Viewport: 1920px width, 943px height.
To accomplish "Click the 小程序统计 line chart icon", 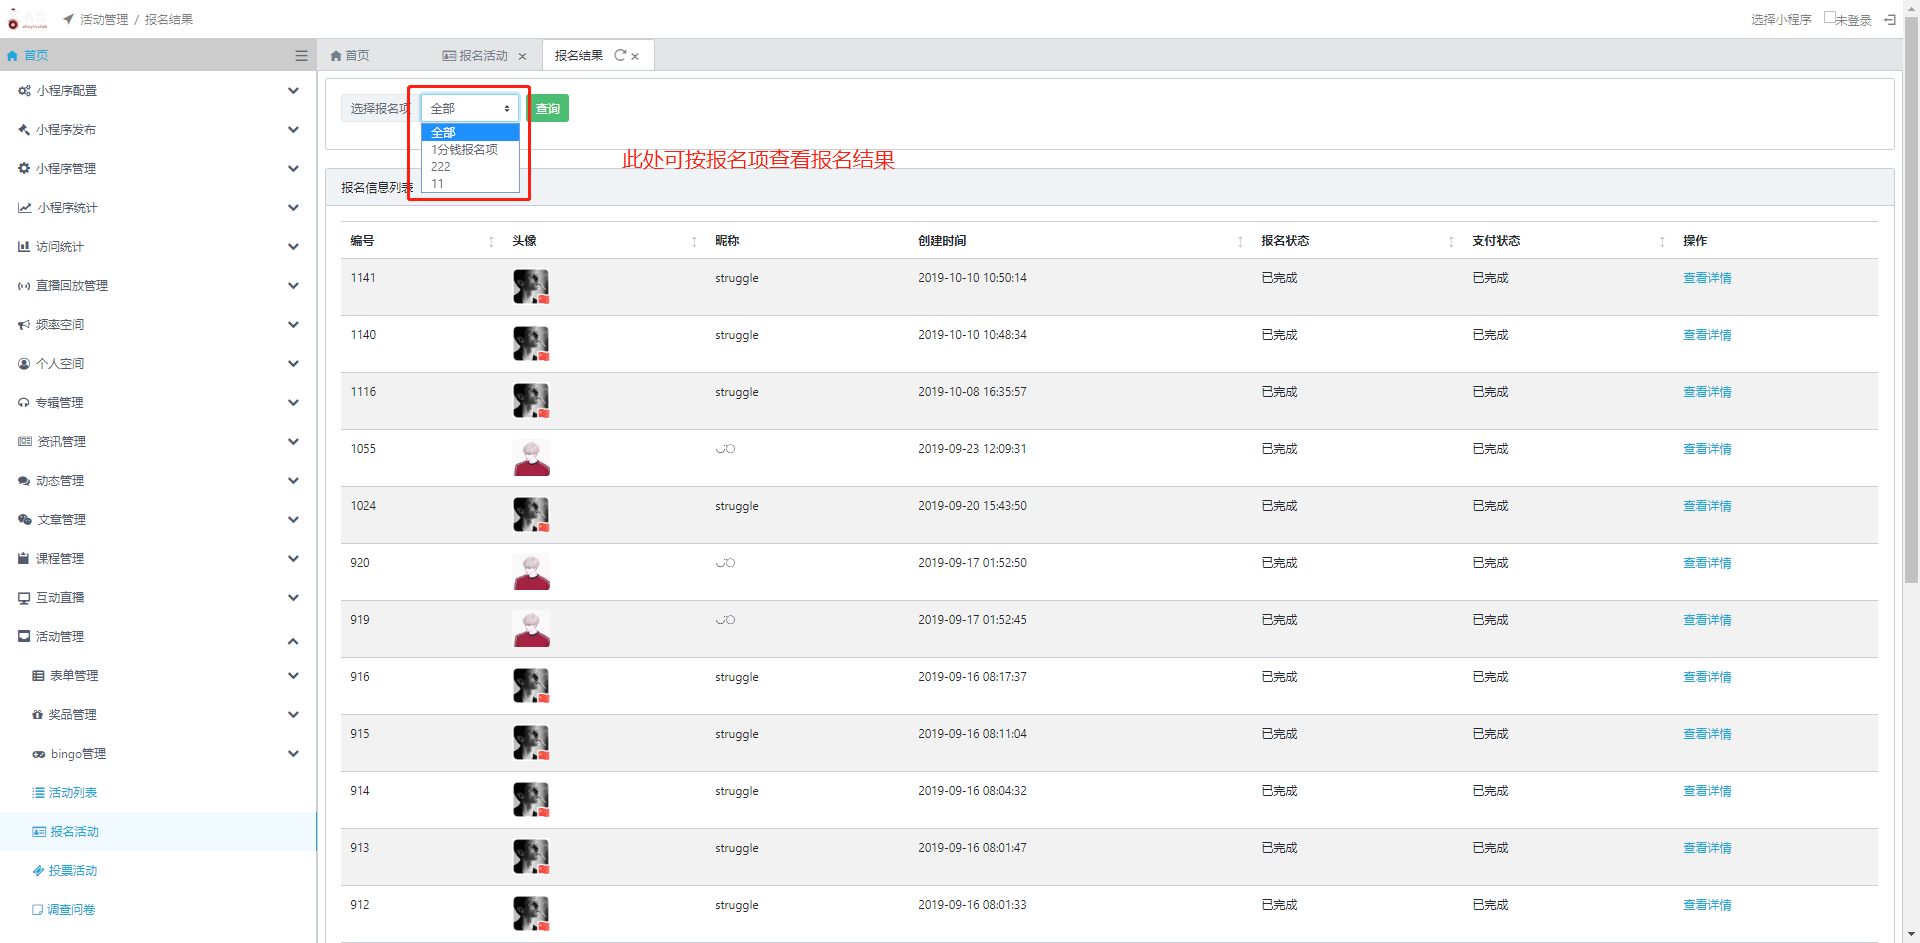I will pos(24,208).
